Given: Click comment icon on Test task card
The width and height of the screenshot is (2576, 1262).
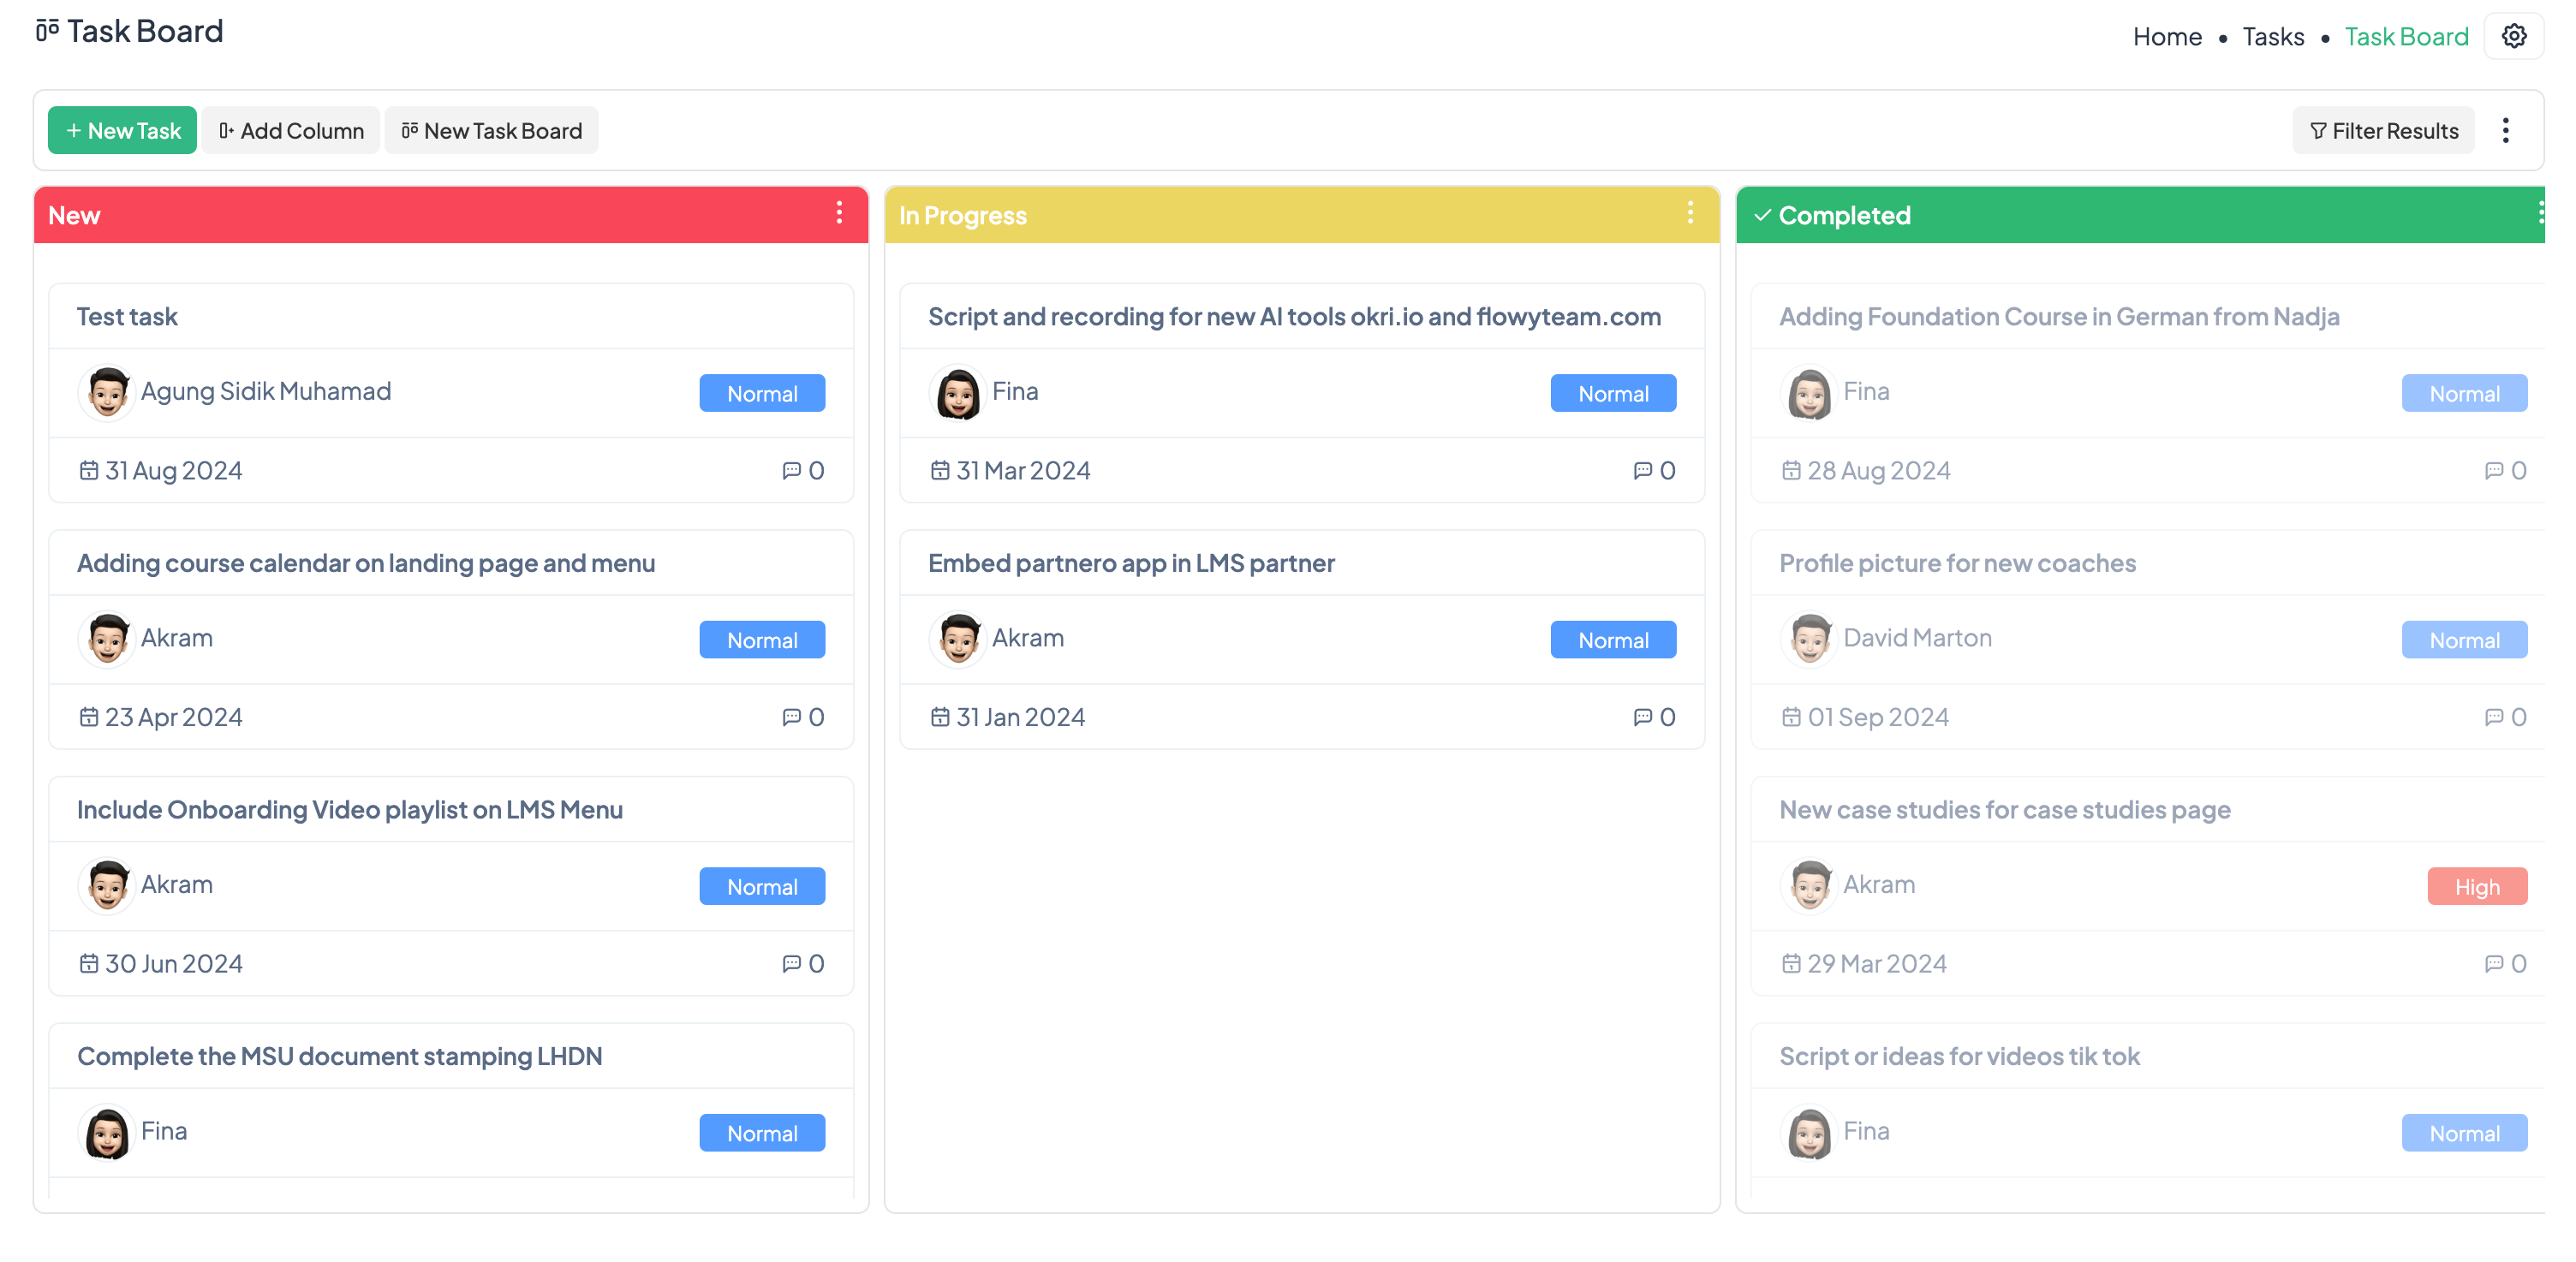Looking at the screenshot, I should pos(791,471).
